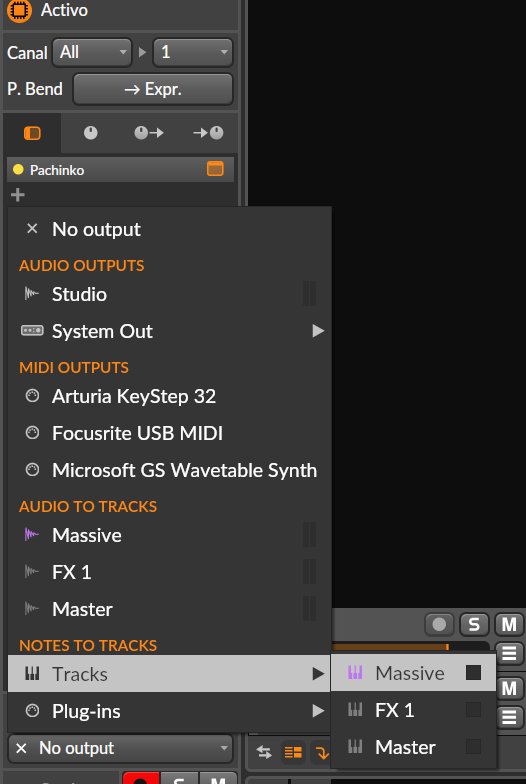The height and width of the screenshot is (784, 526).
Task: Click the P. Bend Expr. button
Action: click(153, 90)
